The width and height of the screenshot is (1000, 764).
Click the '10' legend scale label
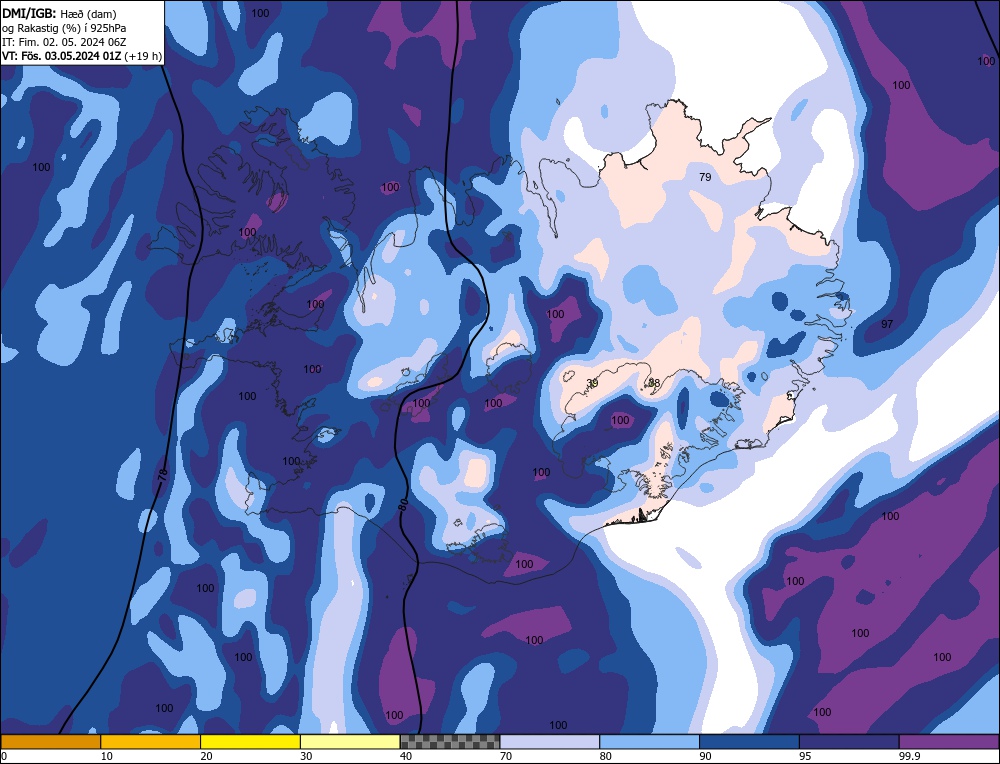click(x=107, y=756)
